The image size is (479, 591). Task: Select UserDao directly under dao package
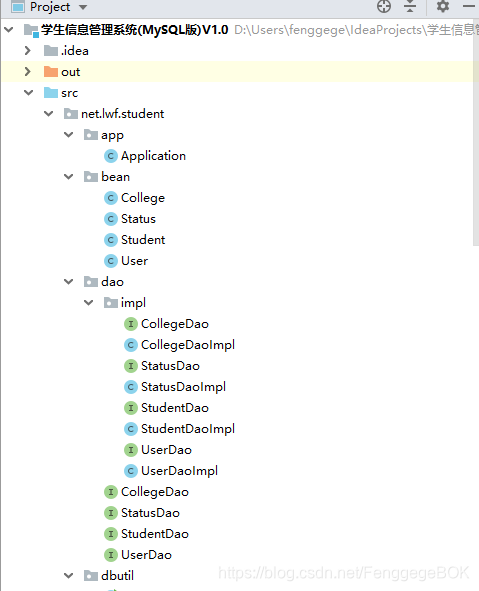pyautogui.click(x=146, y=555)
